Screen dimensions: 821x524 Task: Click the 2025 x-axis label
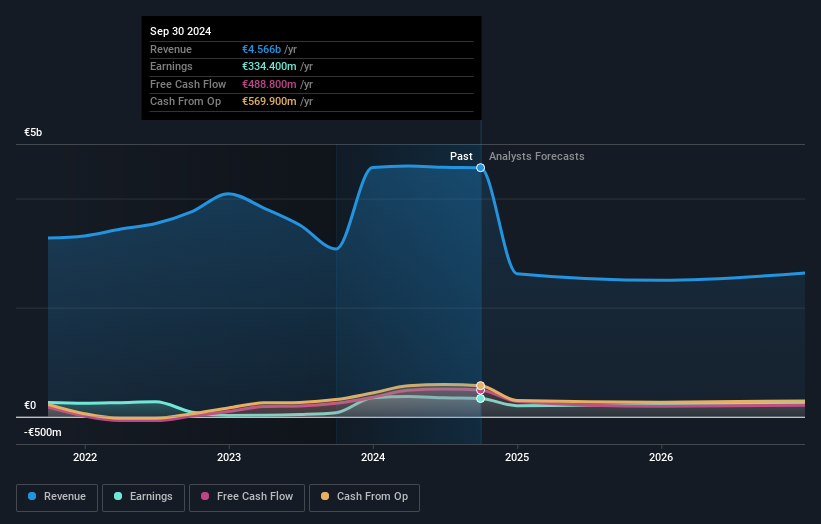click(517, 457)
